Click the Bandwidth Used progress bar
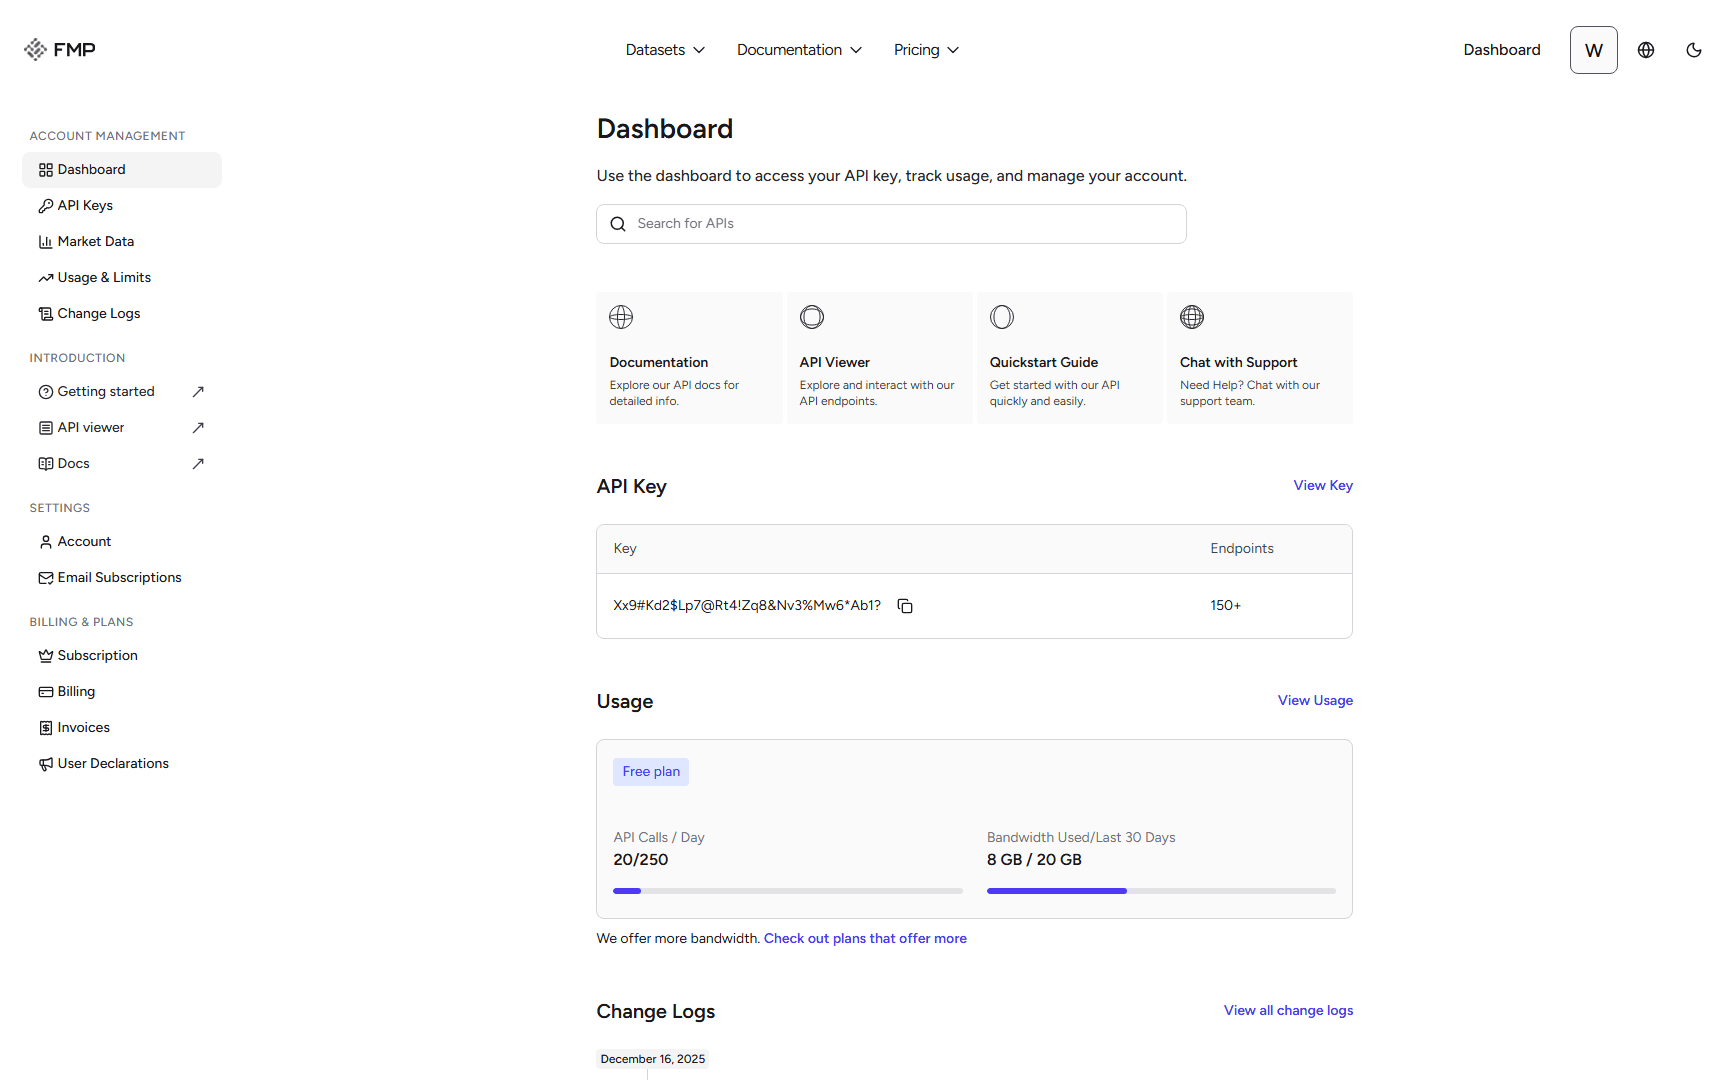 point(1161,891)
